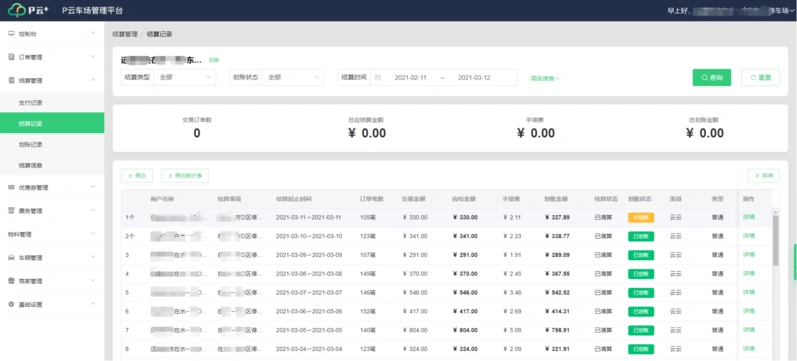Click the green 已划账 badge in the 2021-03-05 row
The width and height of the screenshot is (797, 361).
point(641,330)
